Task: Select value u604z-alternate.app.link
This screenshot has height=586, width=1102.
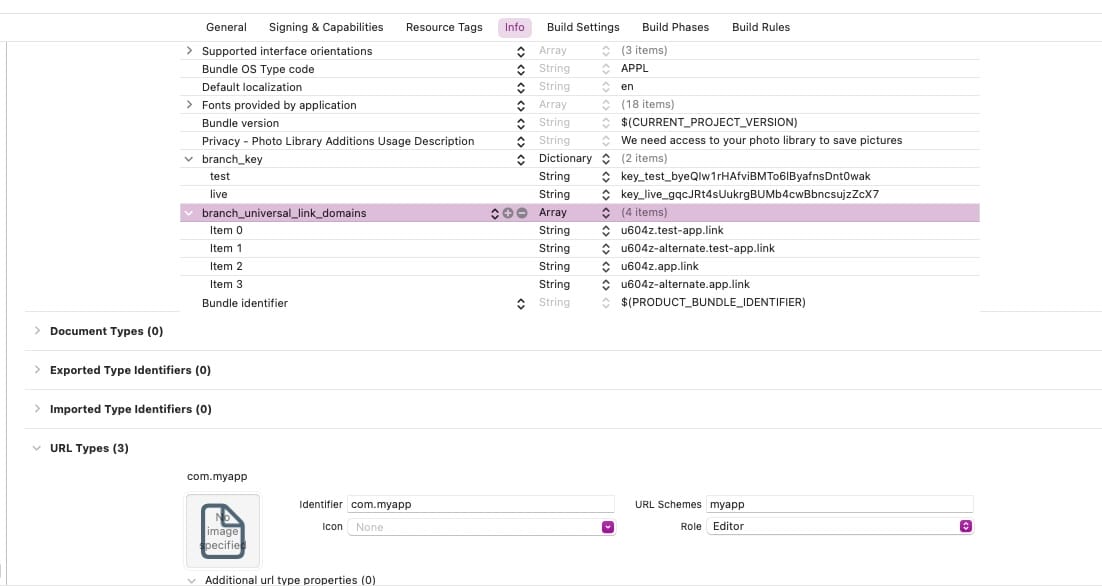Action: (685, 284)
